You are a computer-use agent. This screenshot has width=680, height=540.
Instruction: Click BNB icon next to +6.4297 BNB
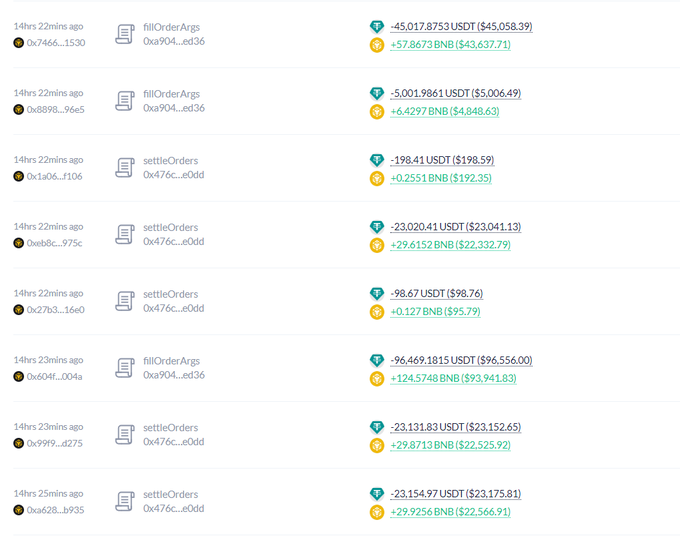coord(377,111)
